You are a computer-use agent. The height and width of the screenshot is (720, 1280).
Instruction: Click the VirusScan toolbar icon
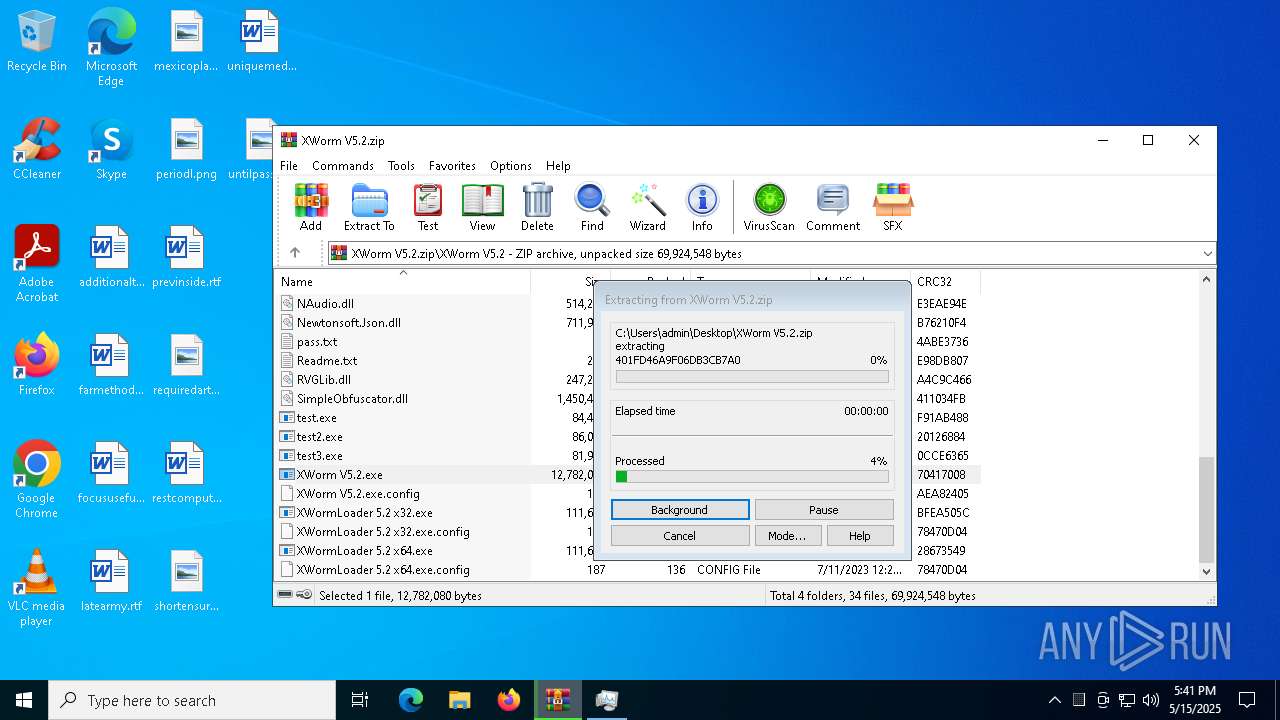tap(769, 208)
